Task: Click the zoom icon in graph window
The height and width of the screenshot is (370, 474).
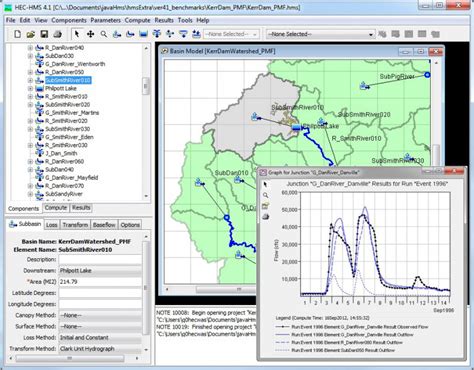Action: 265,195
